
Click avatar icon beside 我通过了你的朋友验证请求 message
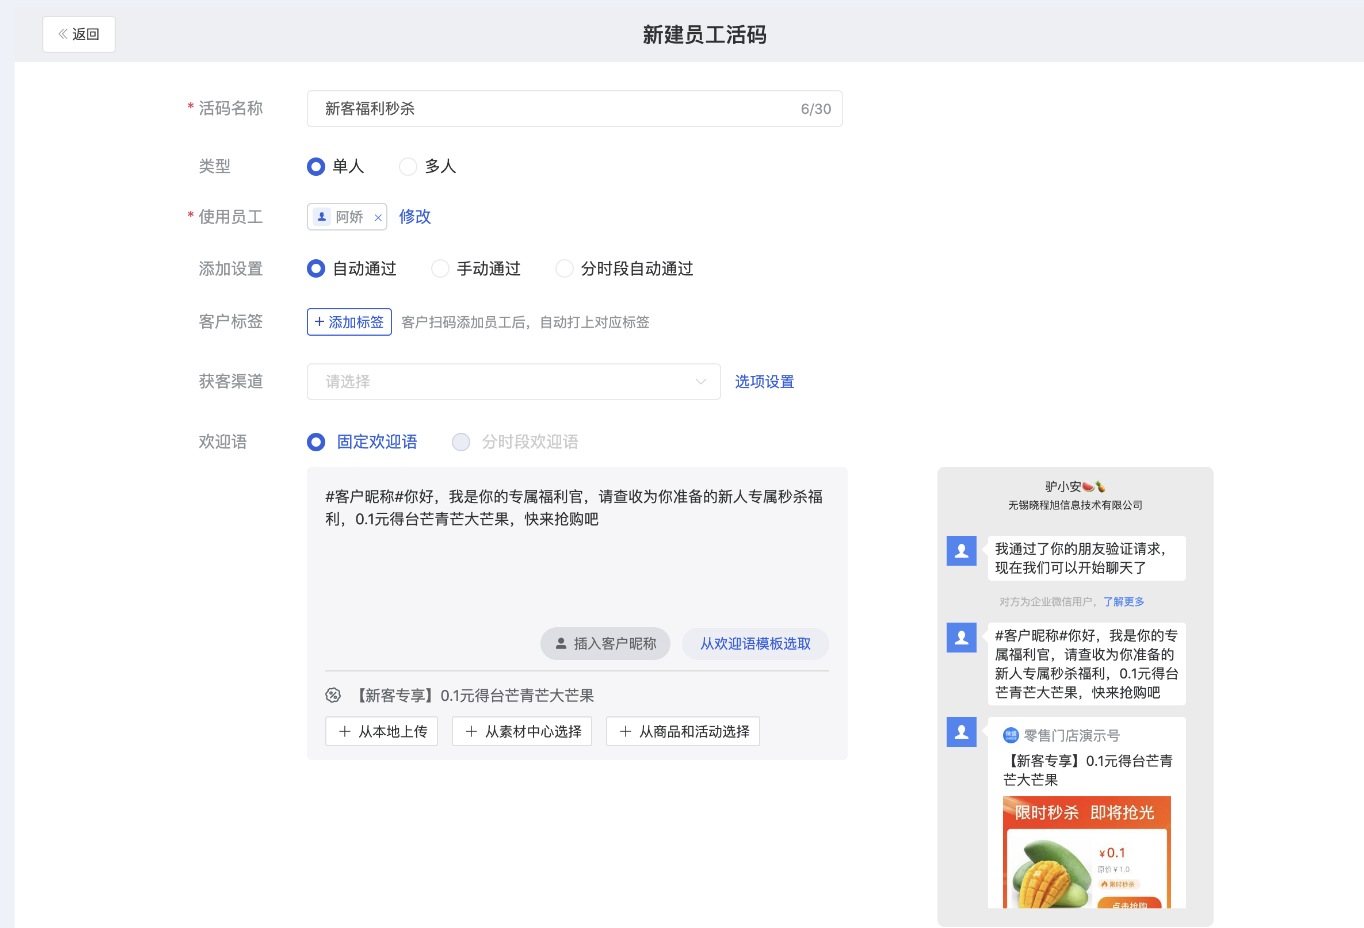[x=962, y=550]
